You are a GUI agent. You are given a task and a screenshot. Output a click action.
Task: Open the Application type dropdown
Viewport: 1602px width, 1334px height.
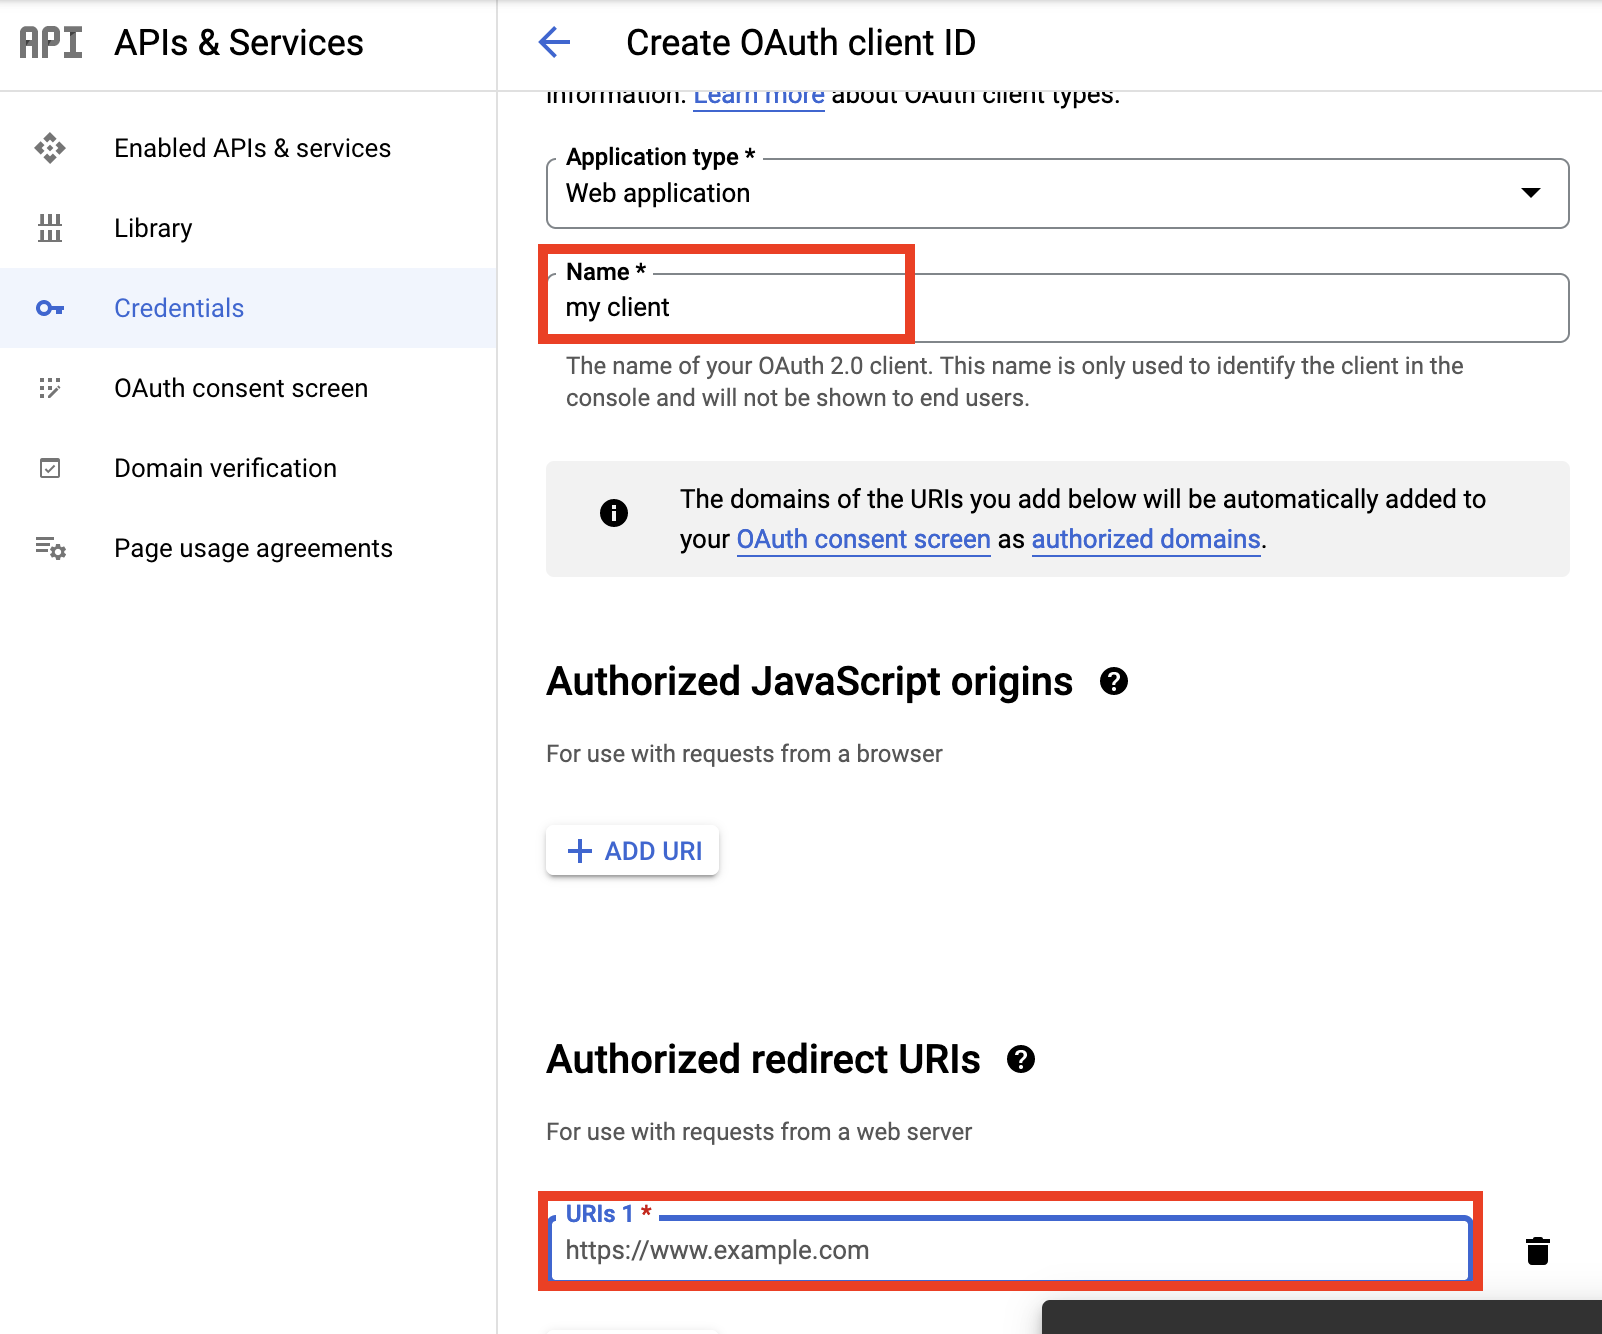tap(1532, 193)
